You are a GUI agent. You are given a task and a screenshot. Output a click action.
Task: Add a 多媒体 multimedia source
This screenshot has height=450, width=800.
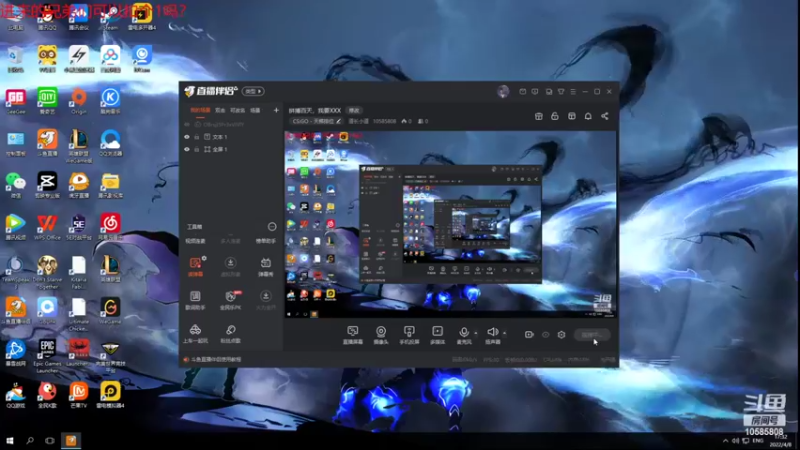437,335
